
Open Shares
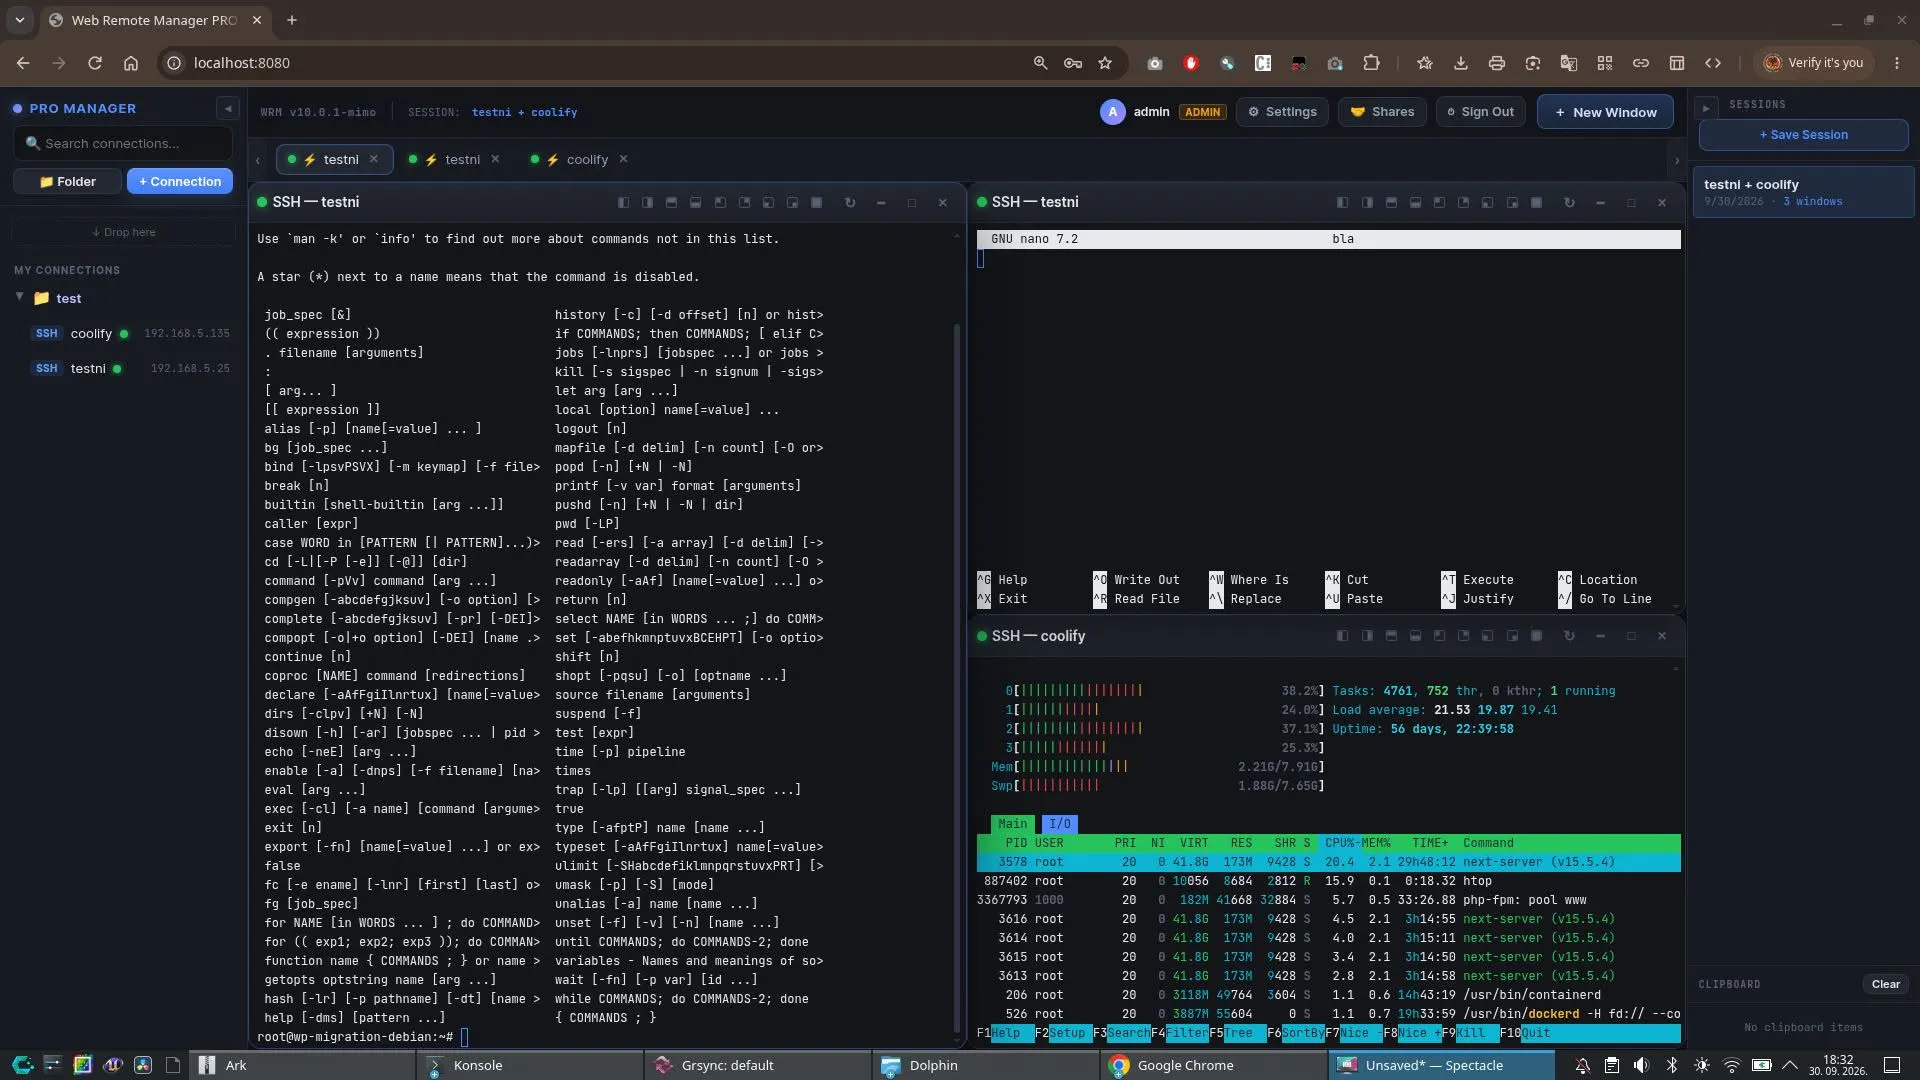[1383, 112]
